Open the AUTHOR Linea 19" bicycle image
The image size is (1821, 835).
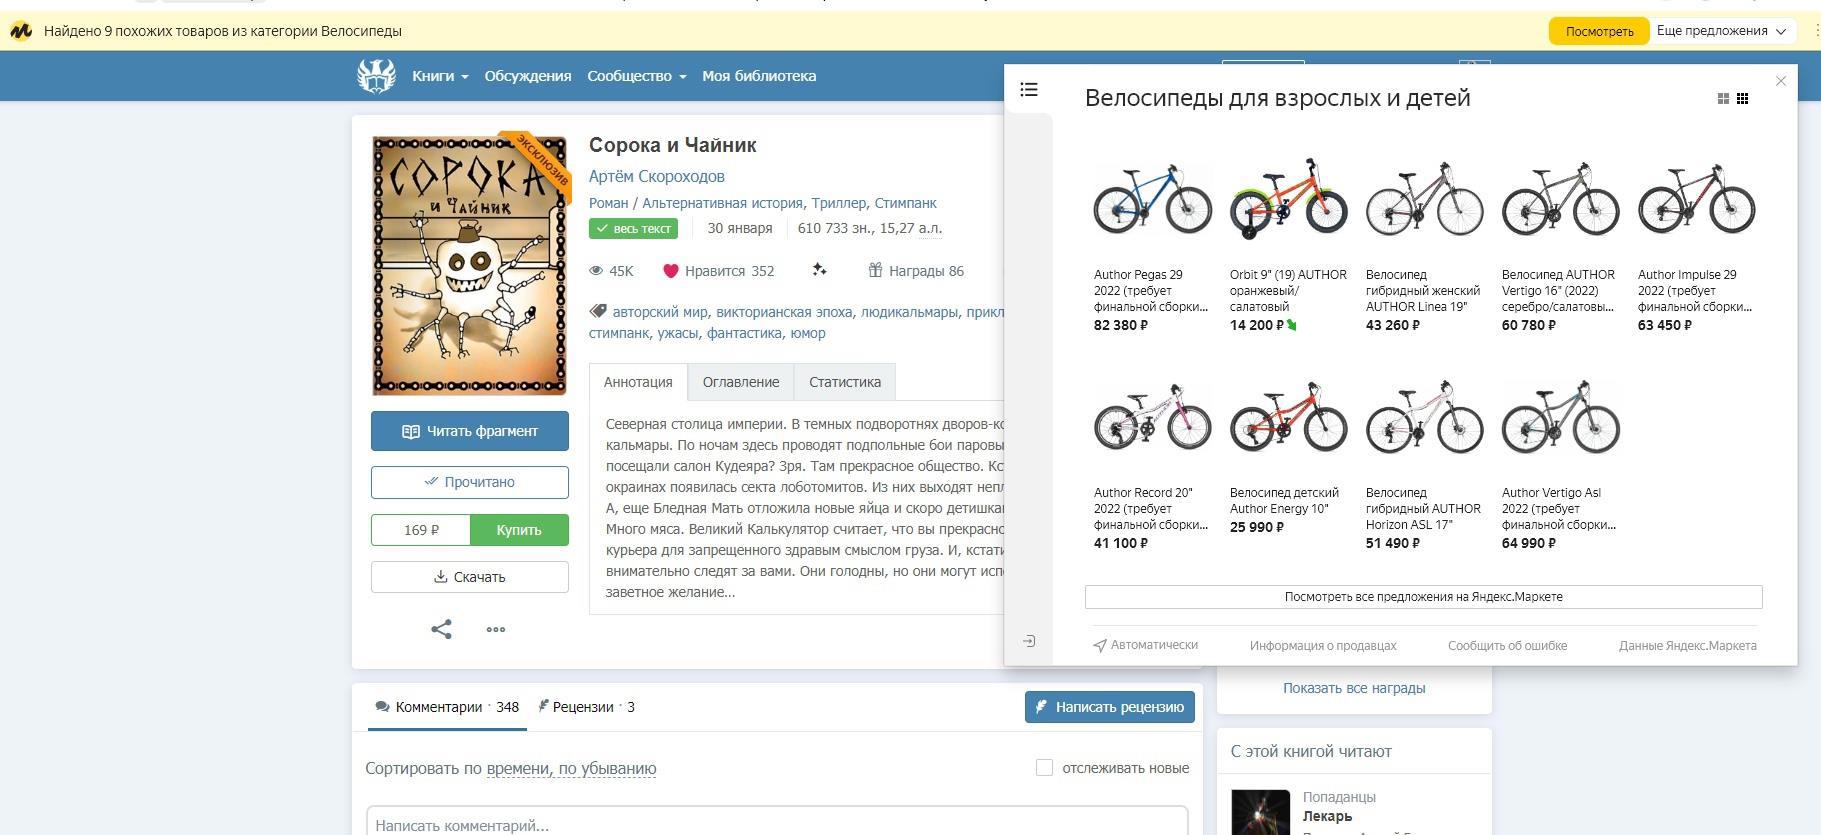1425,198
